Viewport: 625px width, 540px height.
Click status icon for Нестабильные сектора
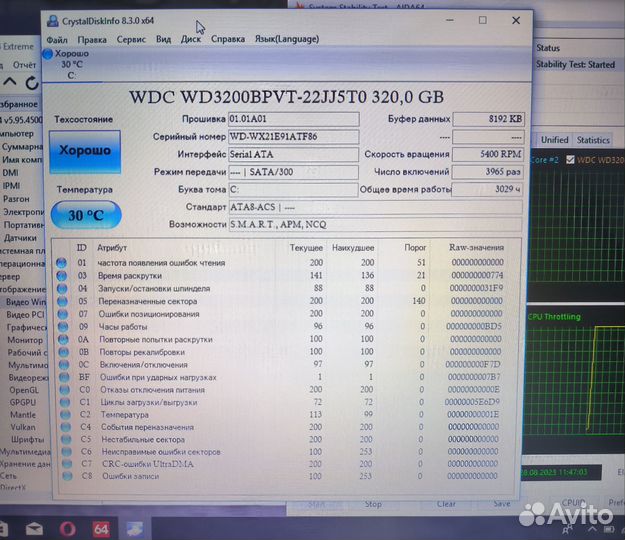click(x=67, y=440)
